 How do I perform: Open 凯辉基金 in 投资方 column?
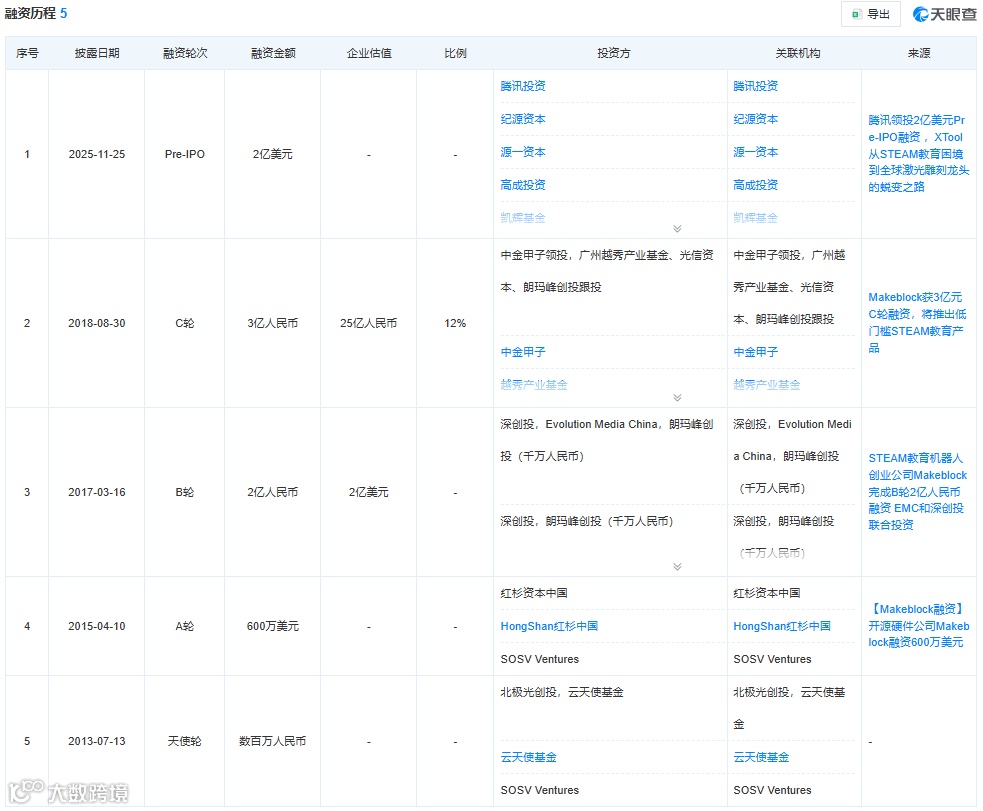523,218
